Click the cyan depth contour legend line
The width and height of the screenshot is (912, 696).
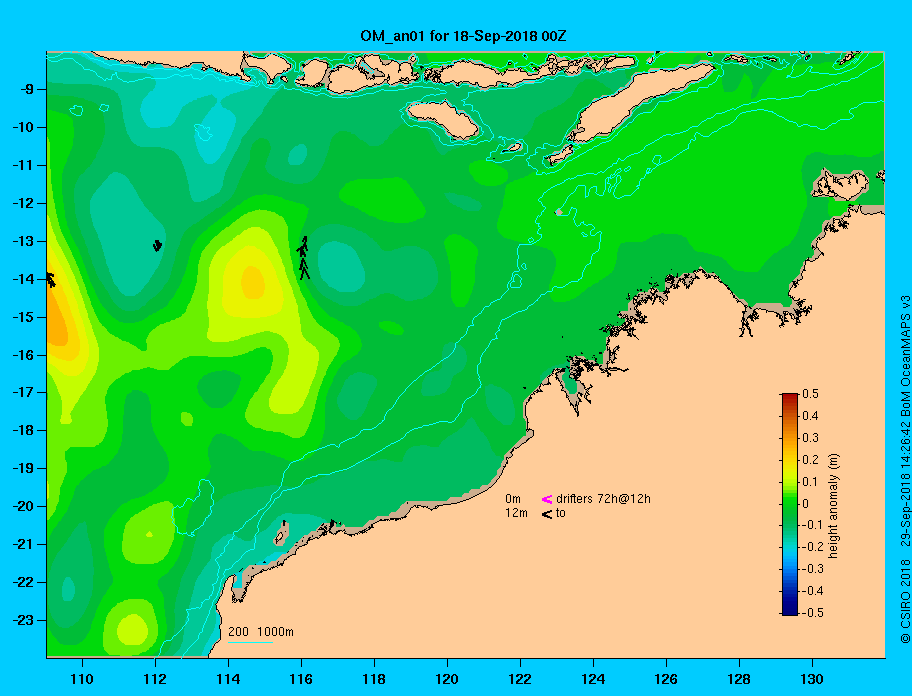coord(250,643)
